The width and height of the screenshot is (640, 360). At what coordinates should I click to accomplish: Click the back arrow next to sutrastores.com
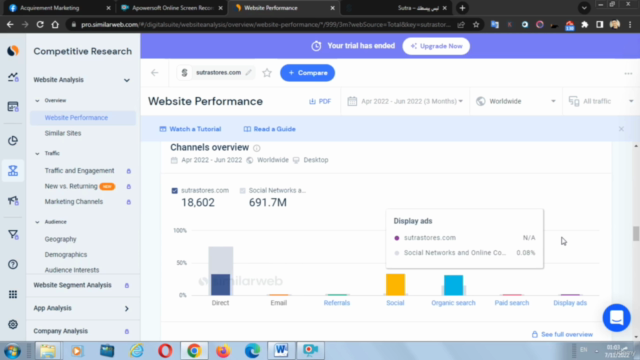point(154,73)
